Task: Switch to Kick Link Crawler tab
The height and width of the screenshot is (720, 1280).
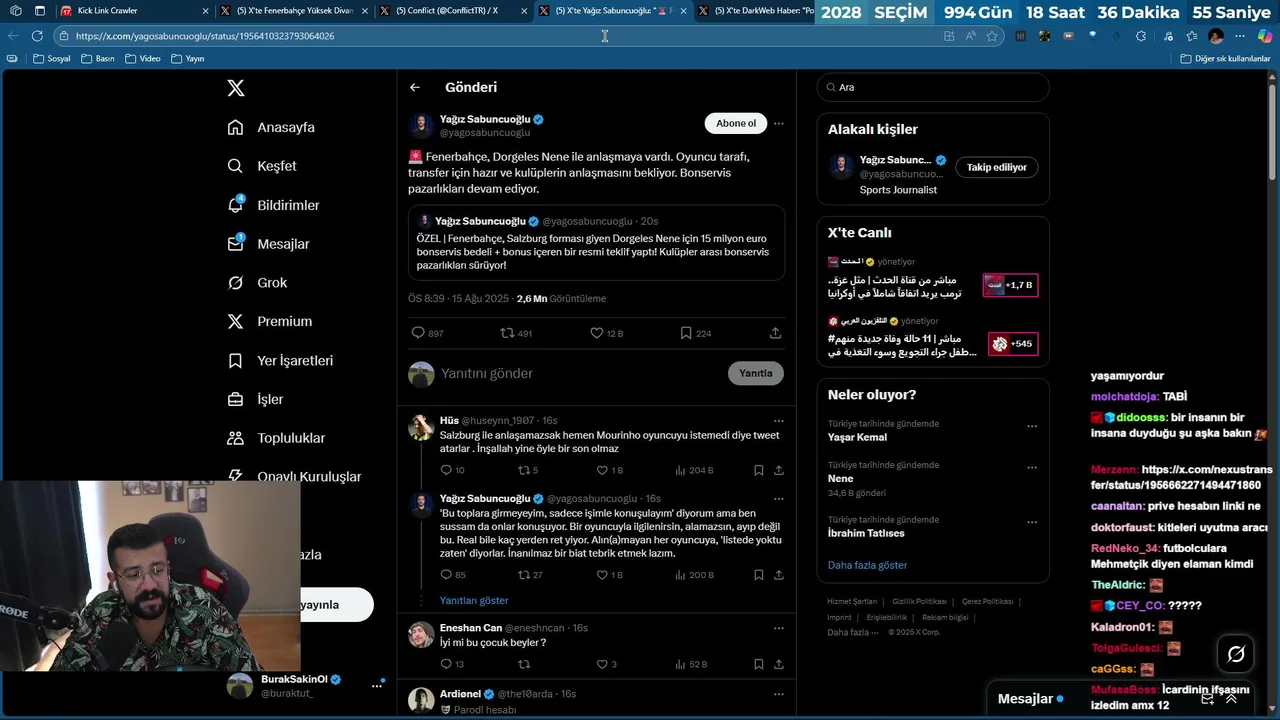Action: [135, 10]
